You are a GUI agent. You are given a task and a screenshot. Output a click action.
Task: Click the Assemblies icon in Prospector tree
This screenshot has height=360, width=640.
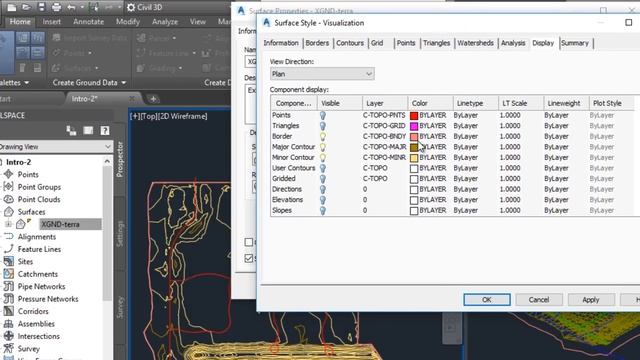coord(9,324)
